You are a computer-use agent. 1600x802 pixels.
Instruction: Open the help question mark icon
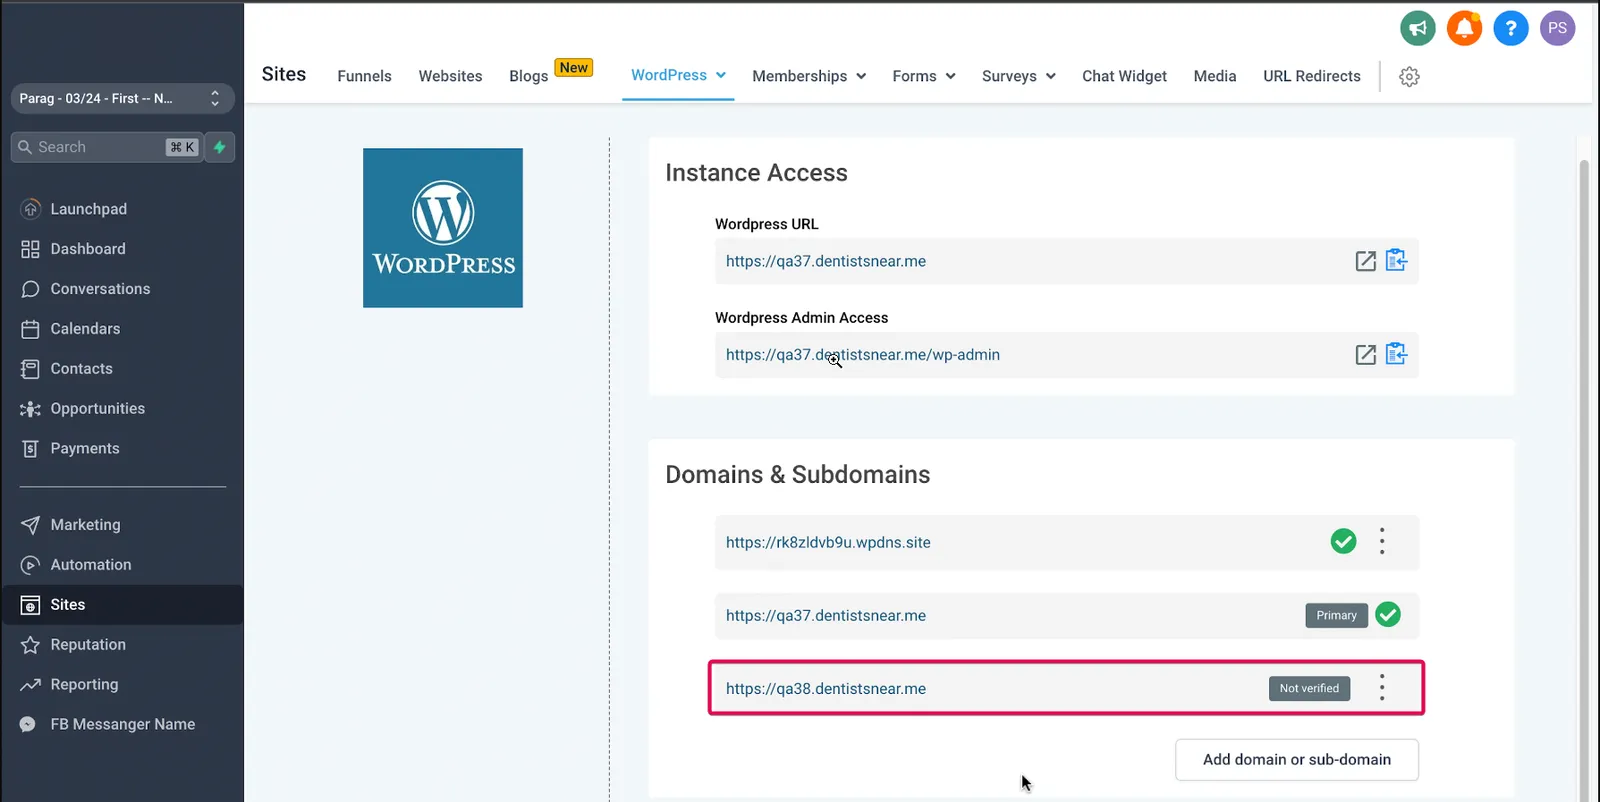(x=1511, y=28)
